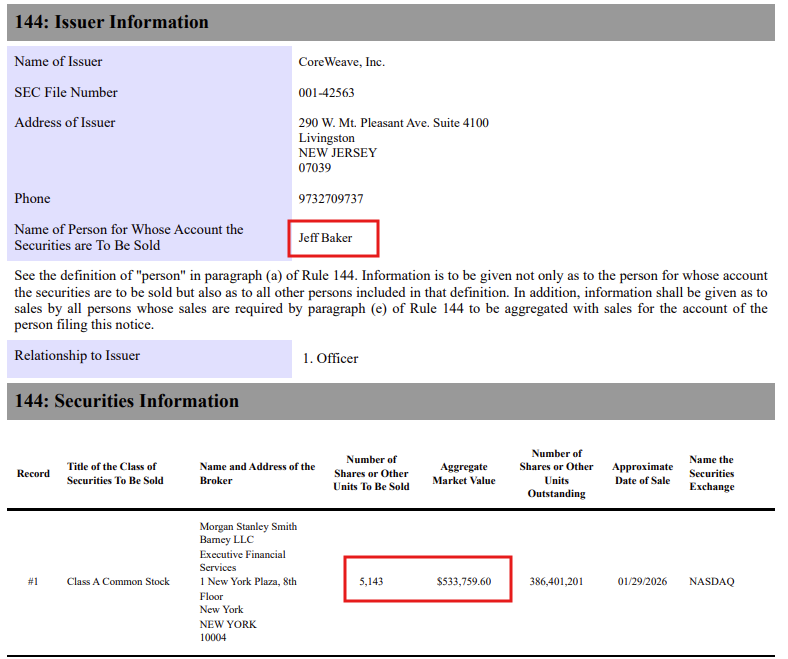Click the 'Title of the Class of Securities' header

tap(115, 474)
